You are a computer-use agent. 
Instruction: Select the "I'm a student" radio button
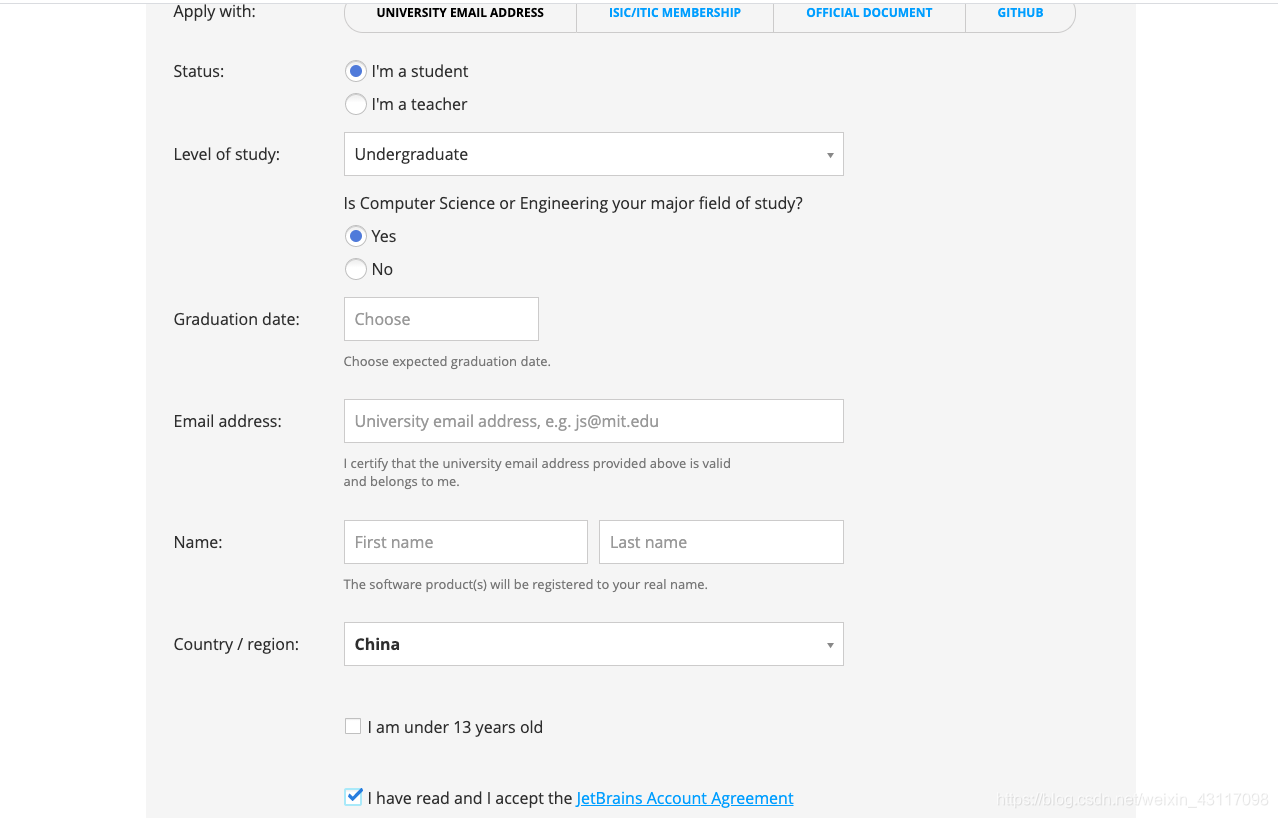355,71
